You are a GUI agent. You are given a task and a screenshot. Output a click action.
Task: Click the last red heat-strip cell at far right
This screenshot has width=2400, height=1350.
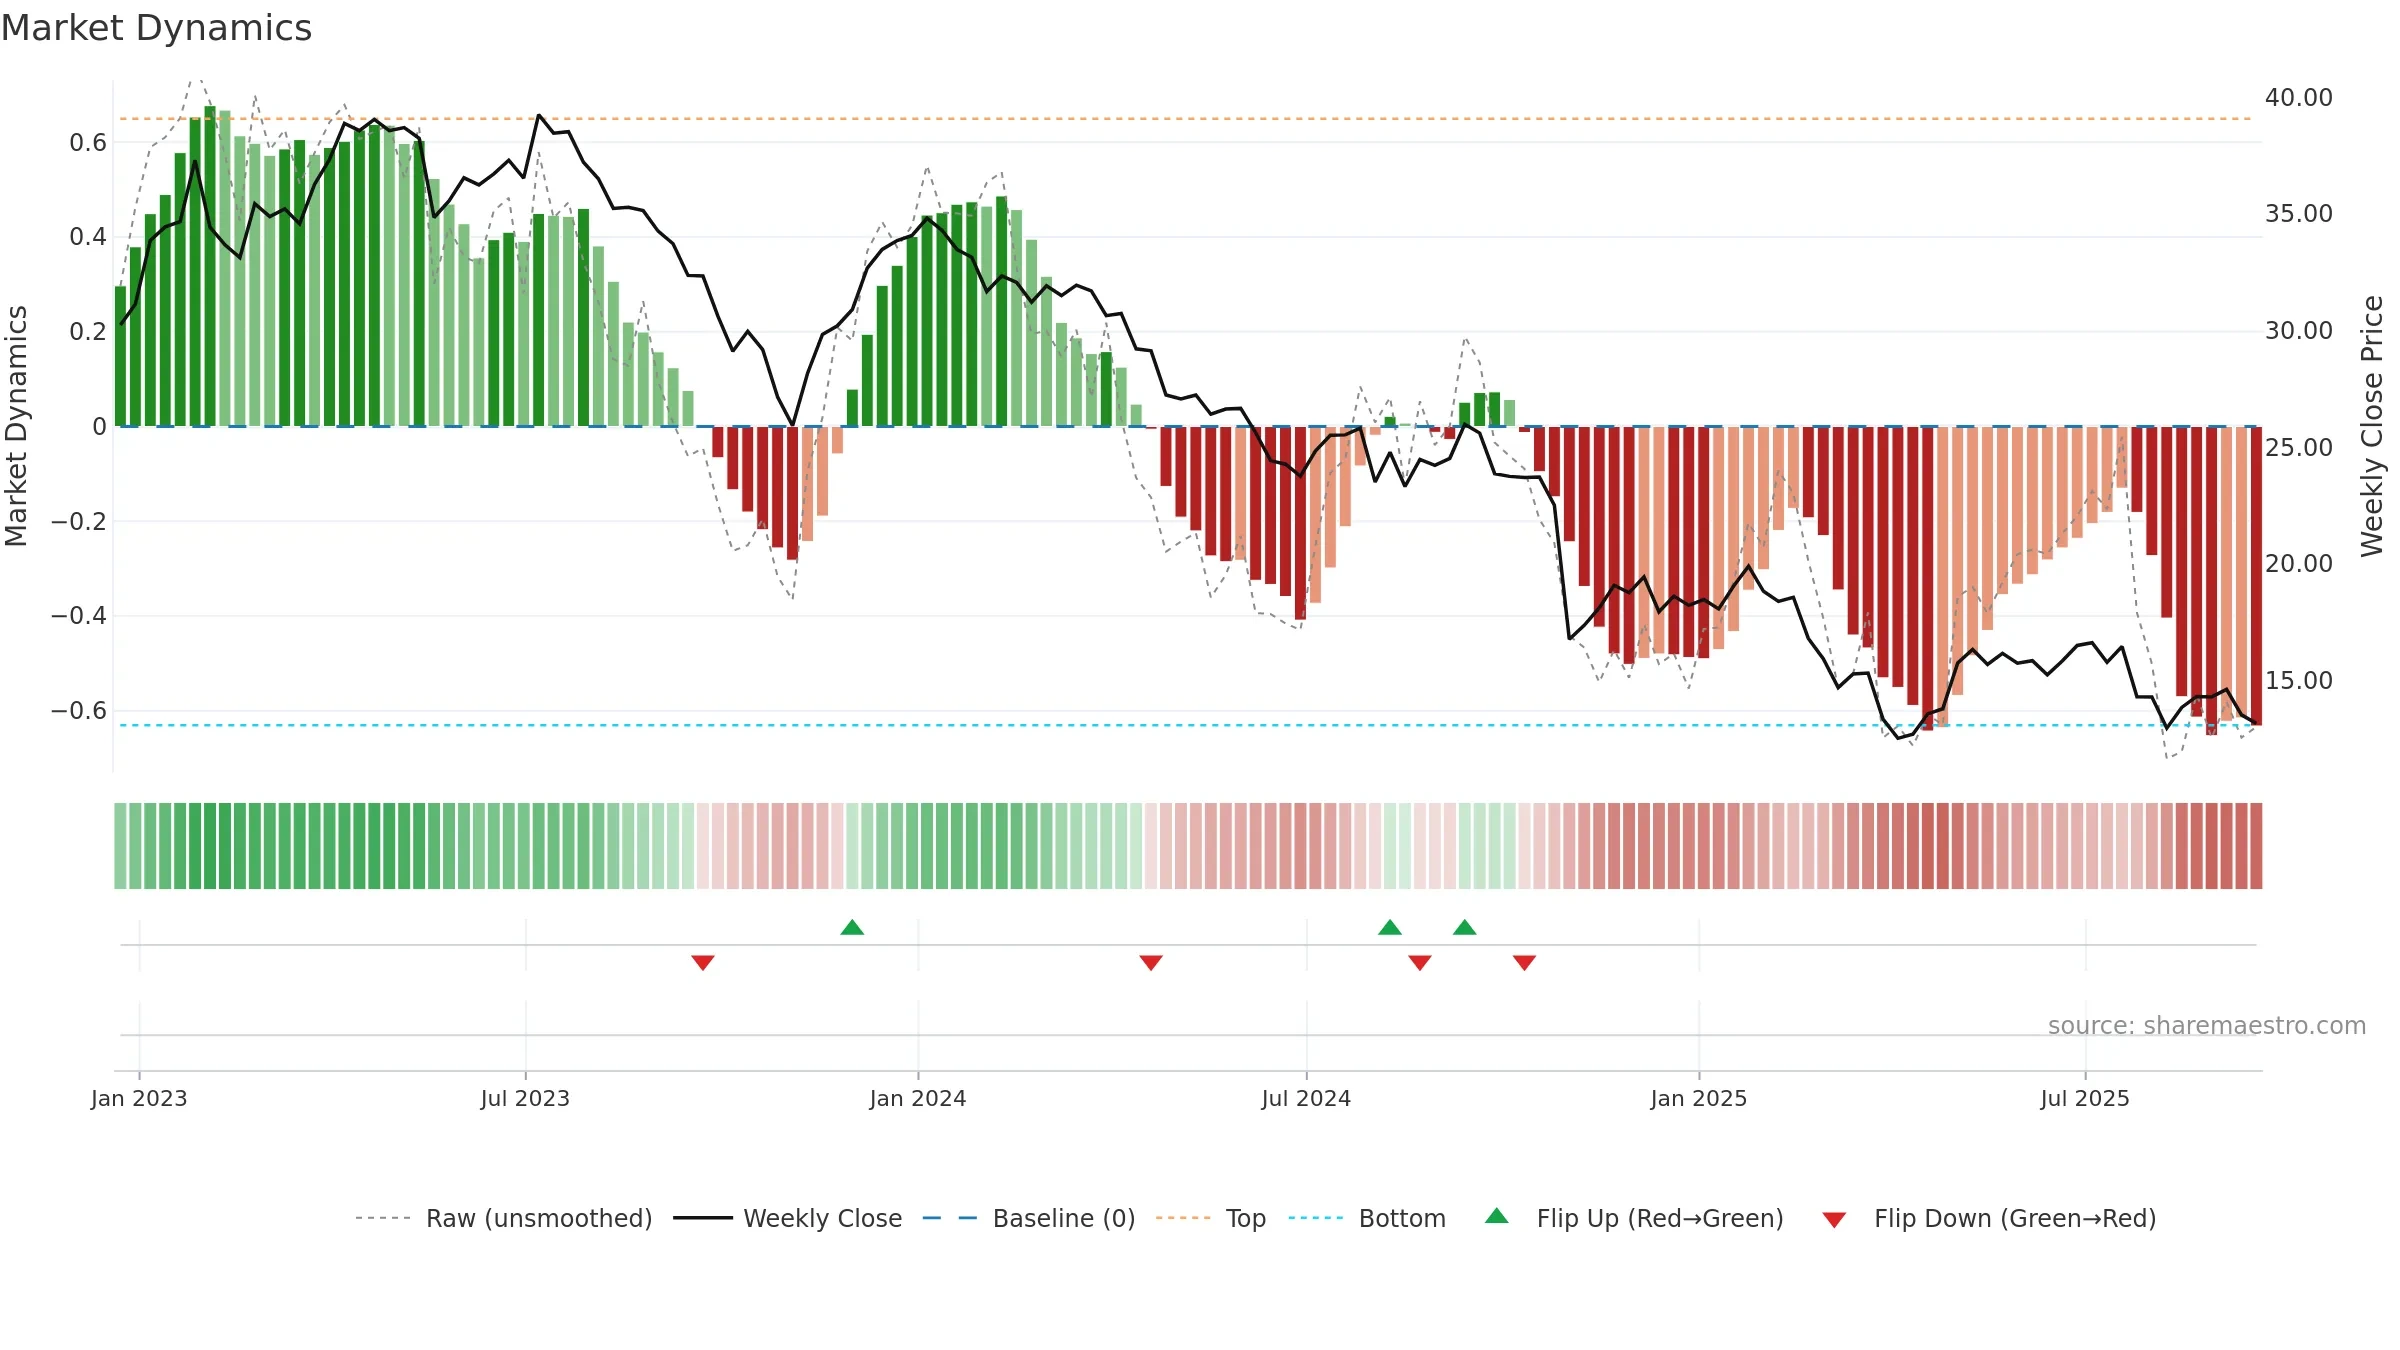pos(2256,846)
